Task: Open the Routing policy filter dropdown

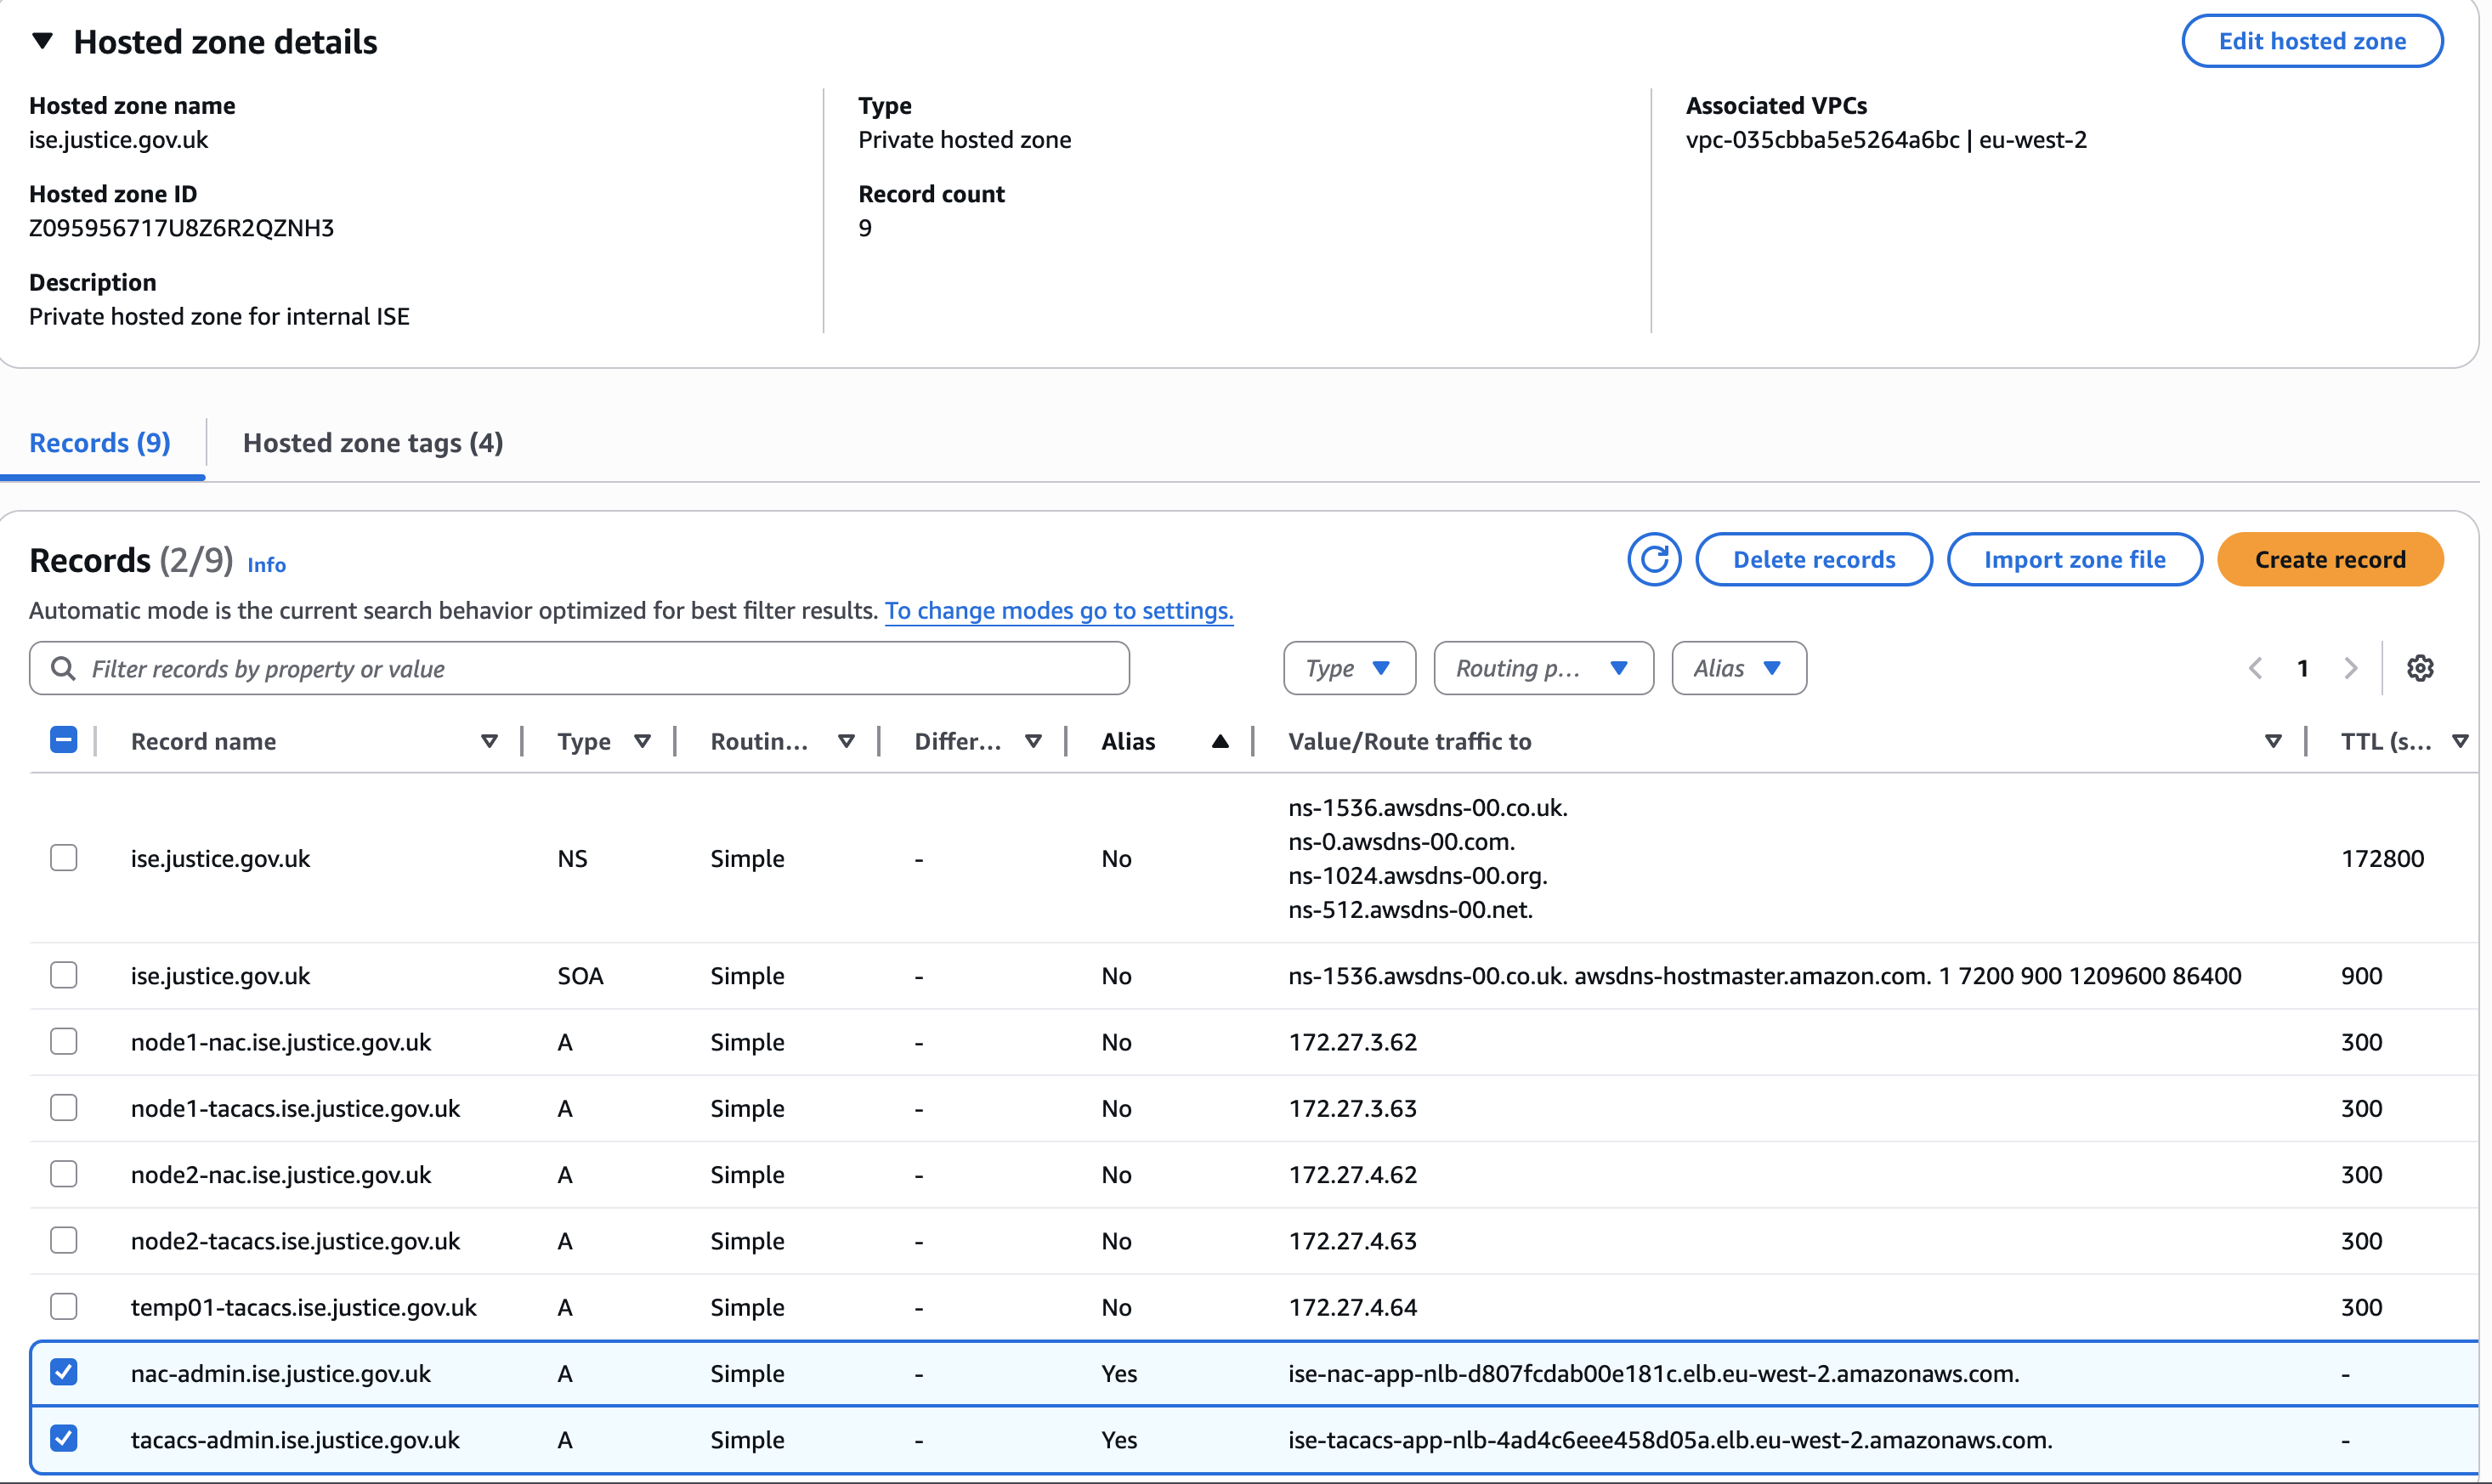Action: [1542, 668]
